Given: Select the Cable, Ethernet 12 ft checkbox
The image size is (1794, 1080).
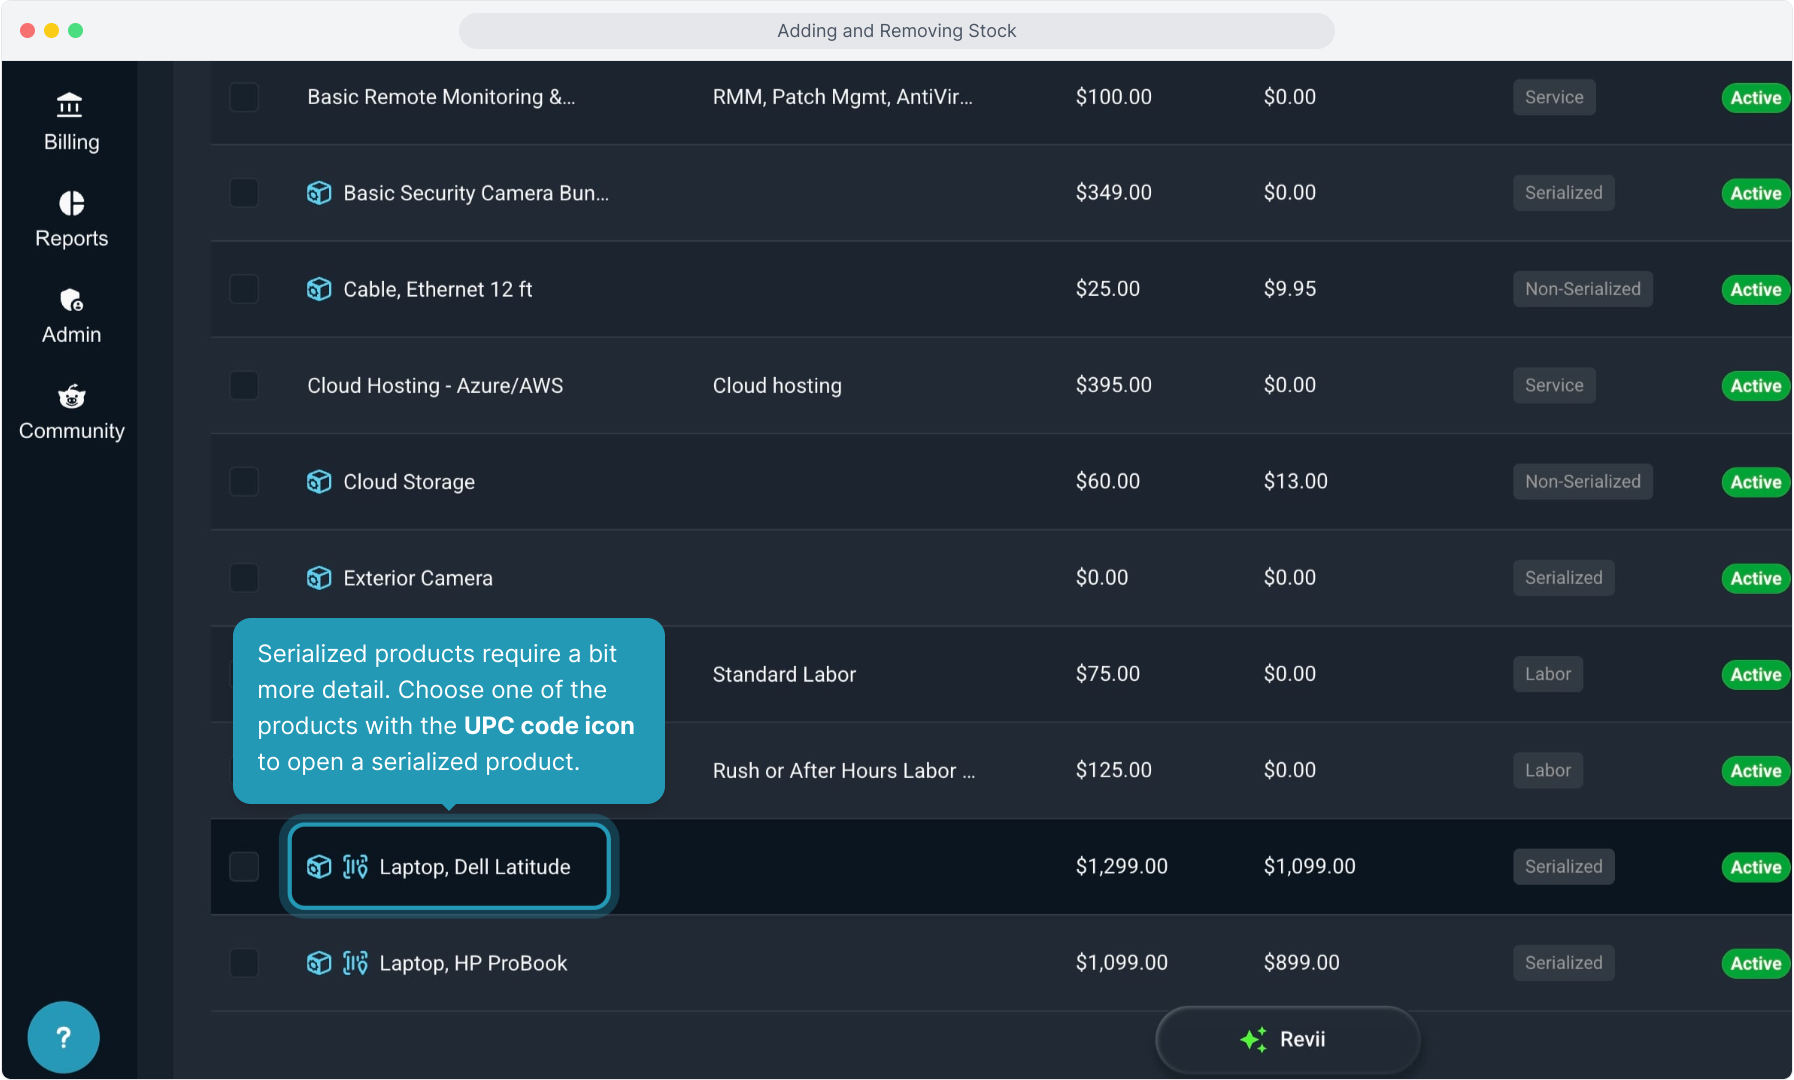Looking at the screenshot, I should [x=244, y=289].
